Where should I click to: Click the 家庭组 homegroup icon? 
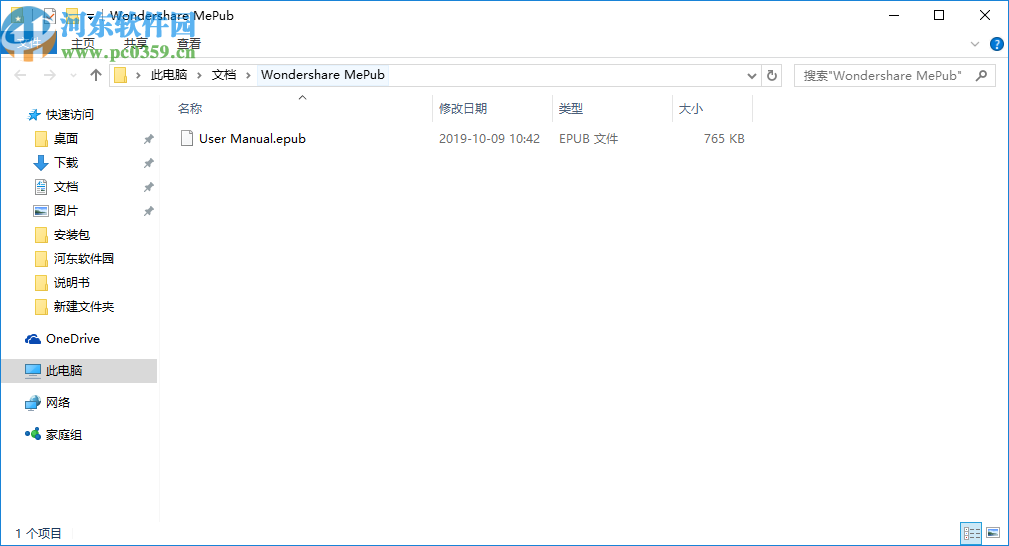coord(33,434)
